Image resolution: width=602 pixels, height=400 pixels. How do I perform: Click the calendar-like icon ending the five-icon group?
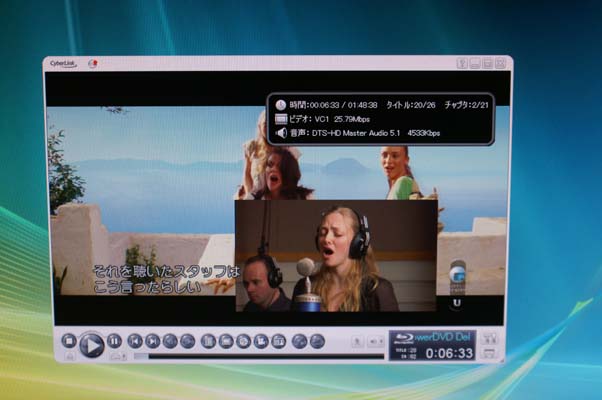click(x=279, y=341)
